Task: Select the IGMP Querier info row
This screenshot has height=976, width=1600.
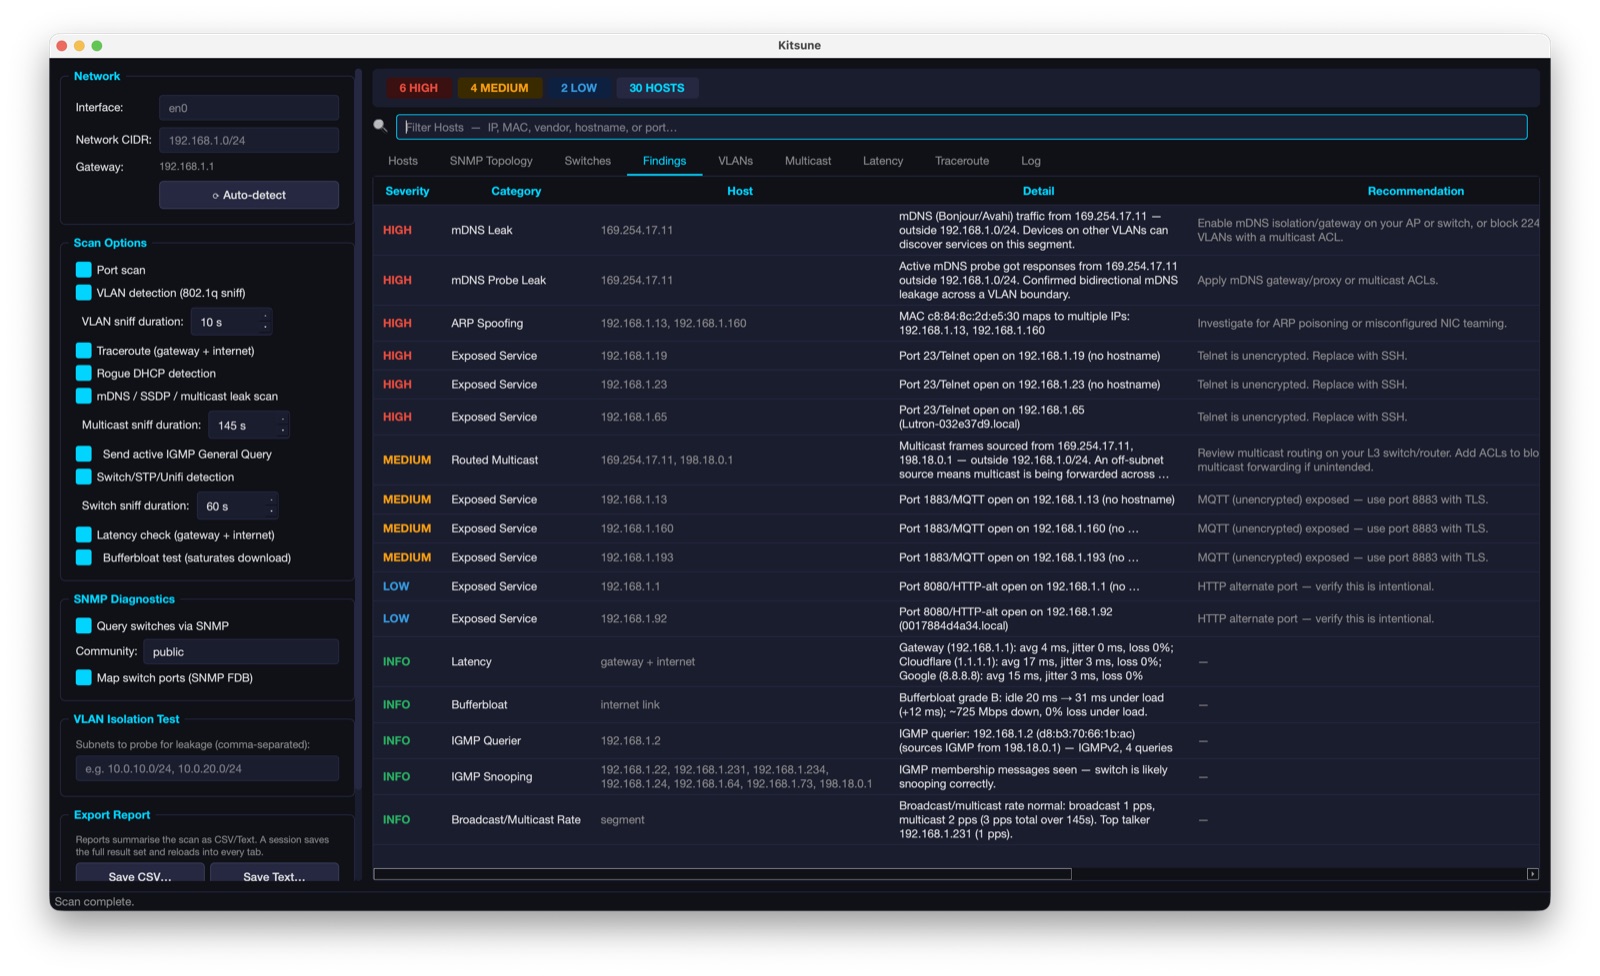Action: (956, 741)
